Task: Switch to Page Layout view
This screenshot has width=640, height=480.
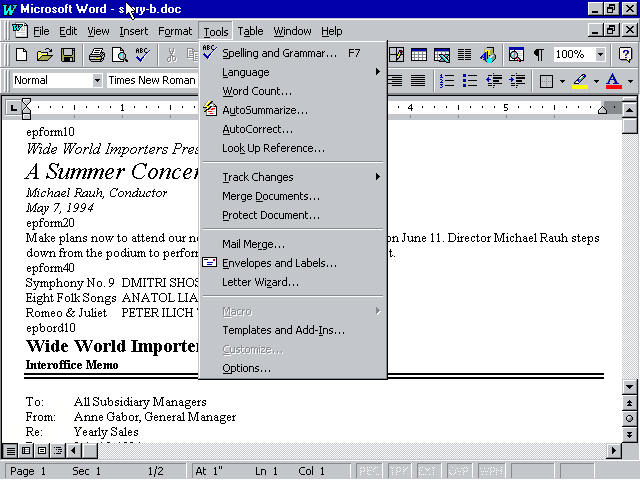Action: tap(42, 451)
